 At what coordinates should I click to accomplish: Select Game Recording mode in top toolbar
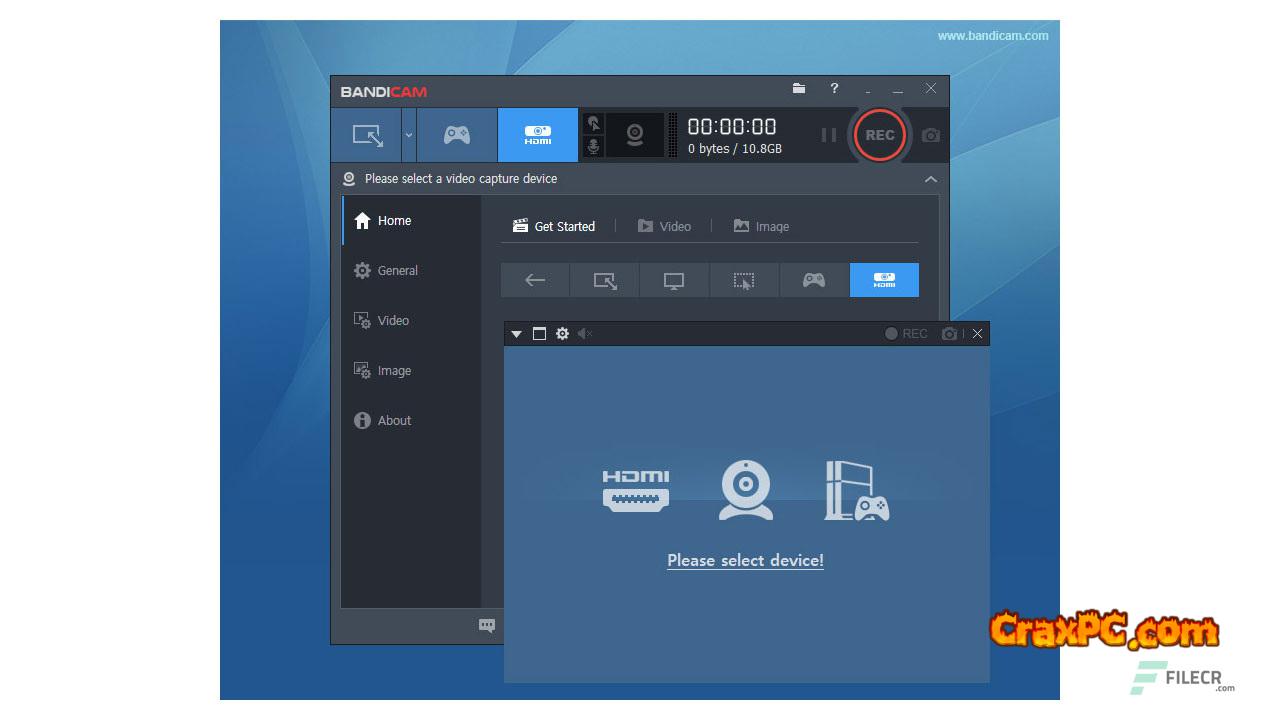coord(457,135)
